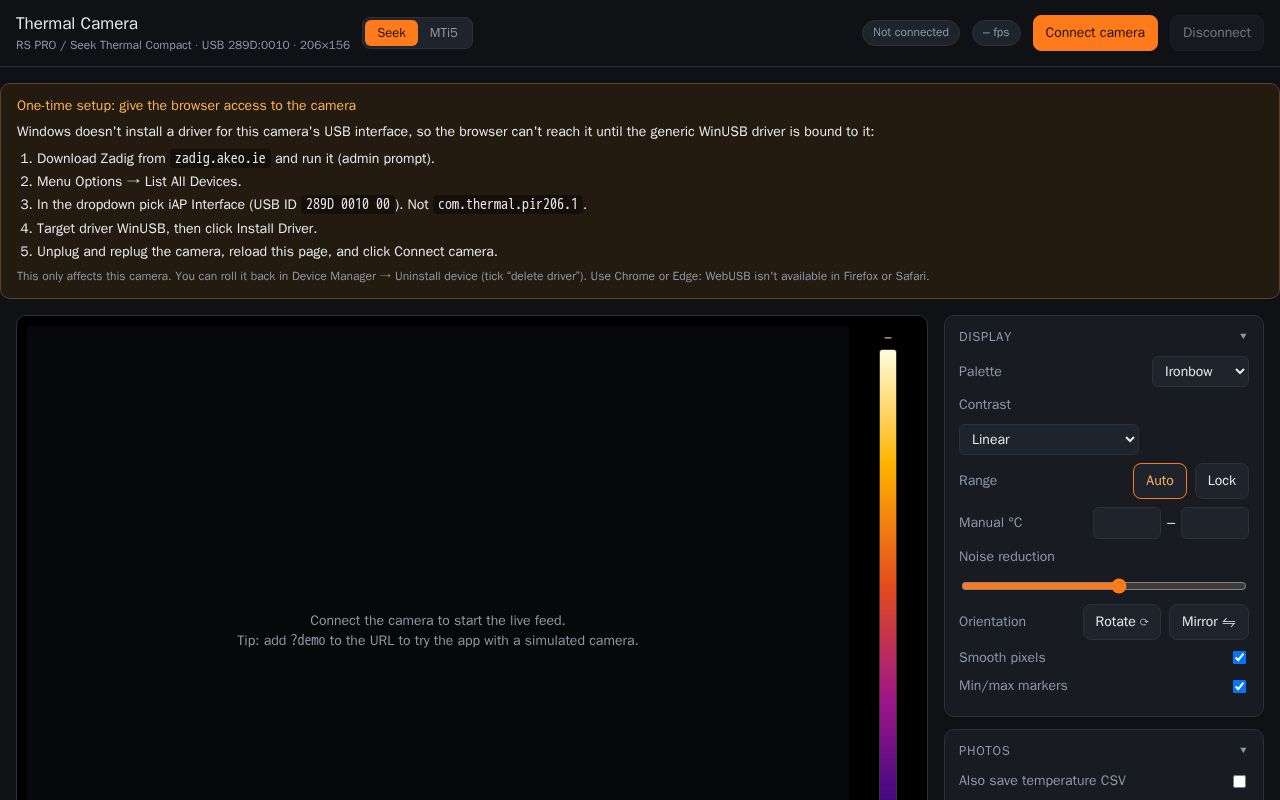The width and height of the screenshot is (1280, 800).
Task: Click the Disconnect button
Action: tap(1216, 33)
